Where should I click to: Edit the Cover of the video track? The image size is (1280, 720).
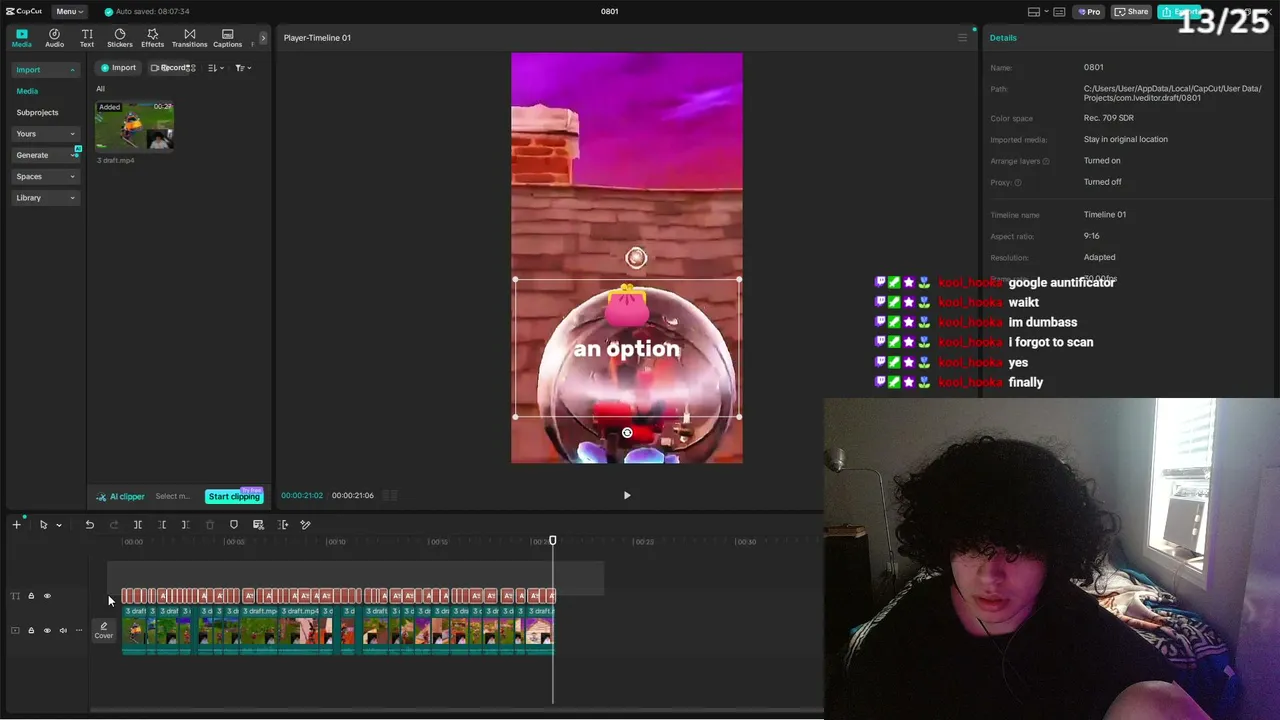coord(104,630)
